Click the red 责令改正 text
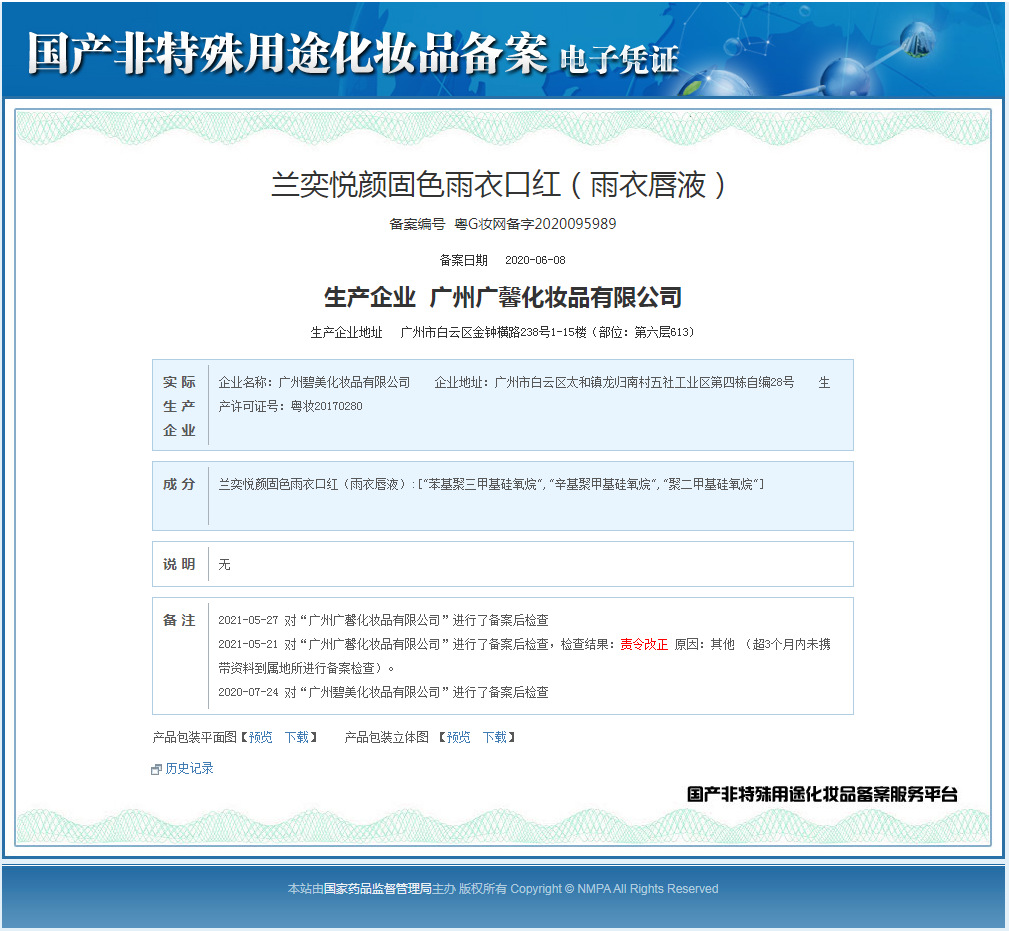The image size is (1009, 931). [644, 644]
